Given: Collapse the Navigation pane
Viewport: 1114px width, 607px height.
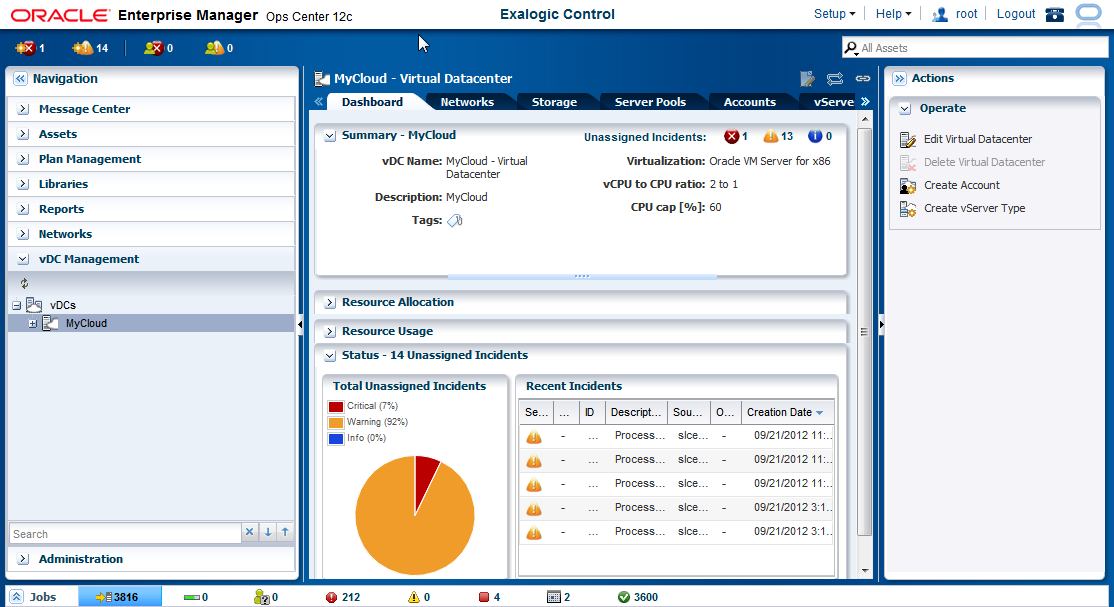Looking at the screenshot, I should click(20, 79).
